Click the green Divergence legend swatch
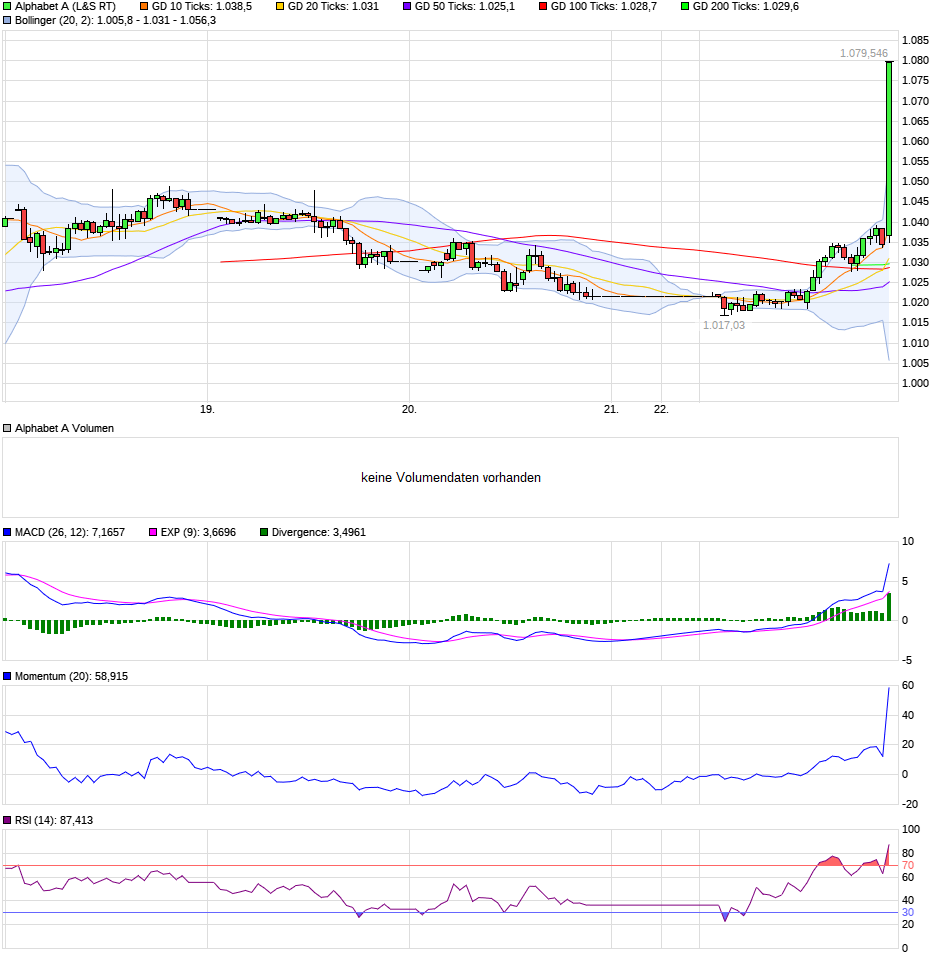 264,533
